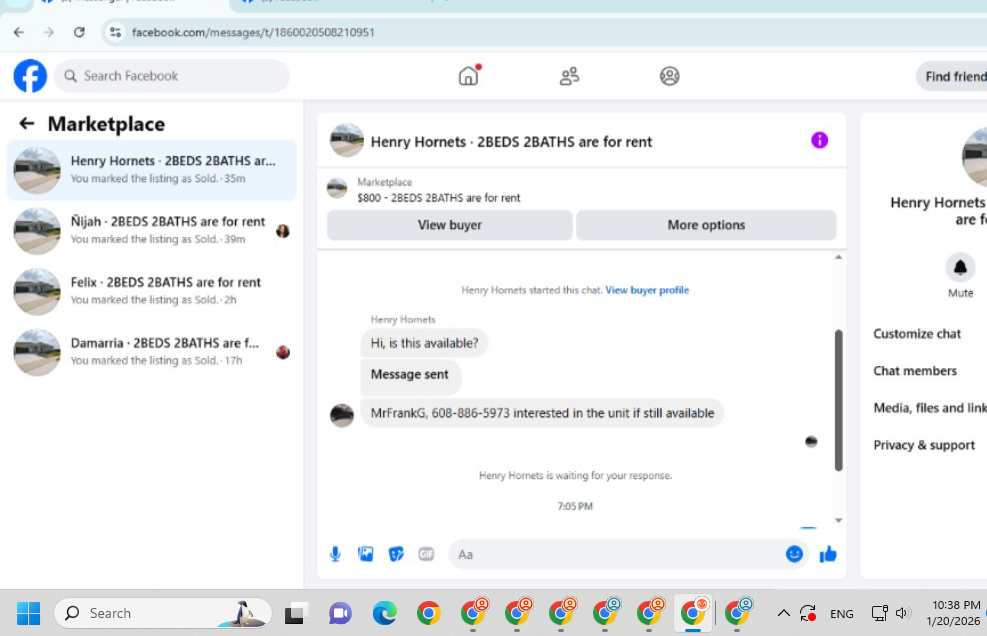The height and width of the screenshot is (636, 987).
Task: Open Task View on taskbar
Action: click(x=295, y=613)
